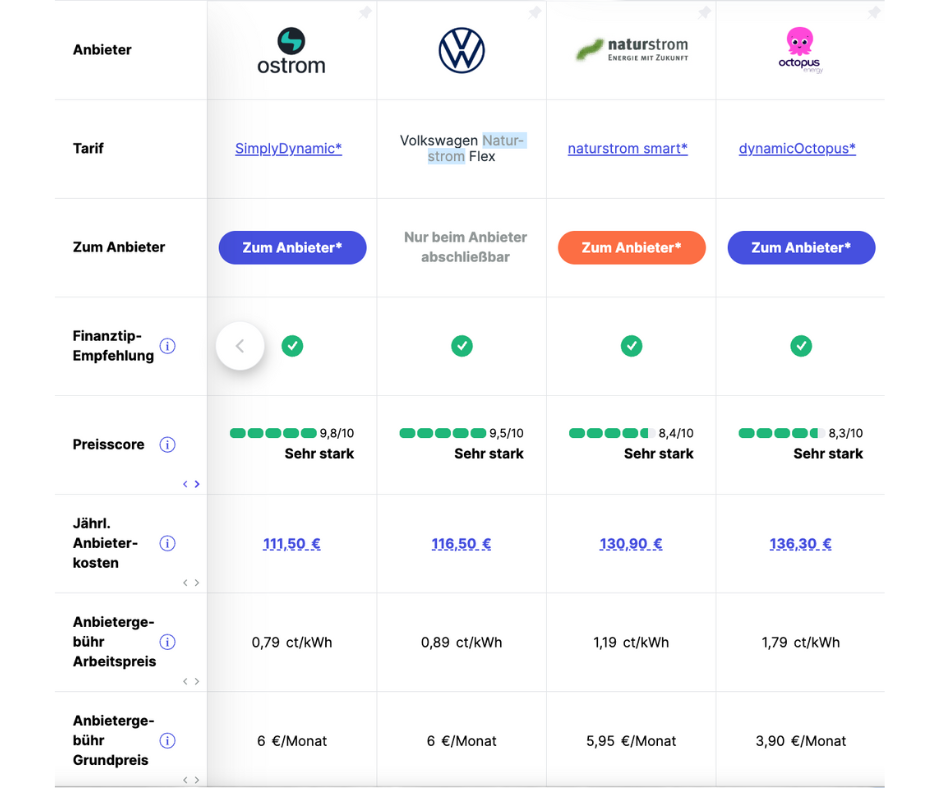The image size is (940, 788).
Task: Open the 116,50 € annual cost link
Action: pos(461,544)
